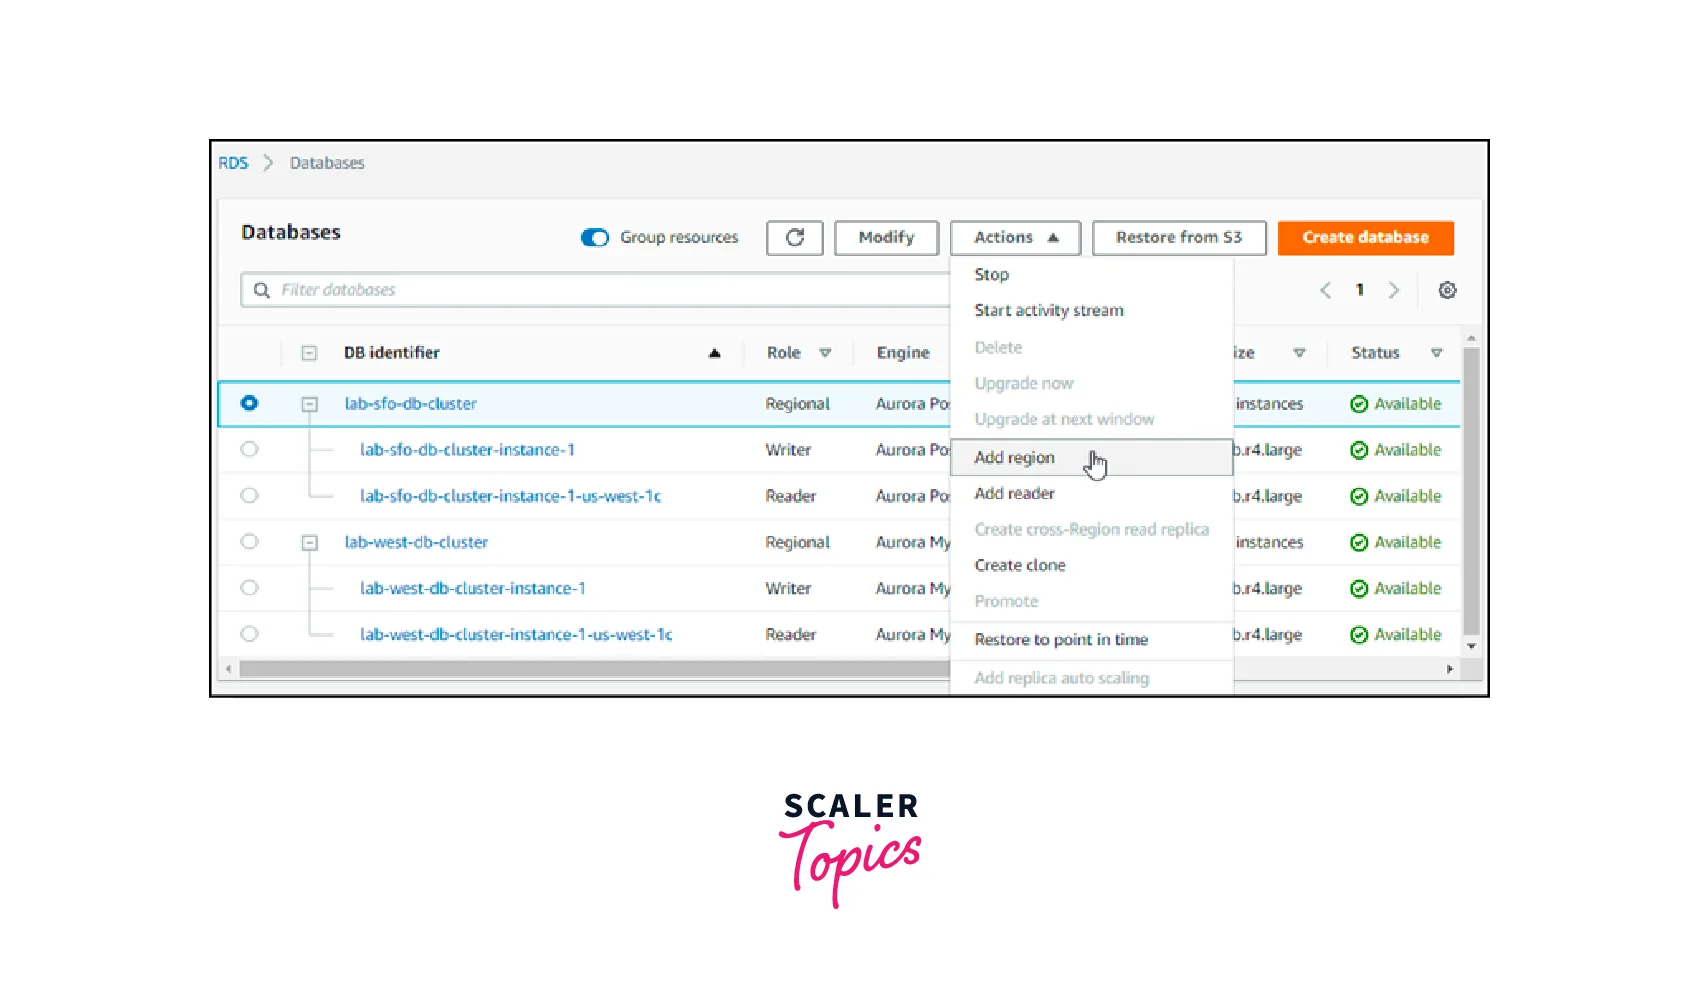
Task: Close the Actions dropdown menu
Action: 1014,238
